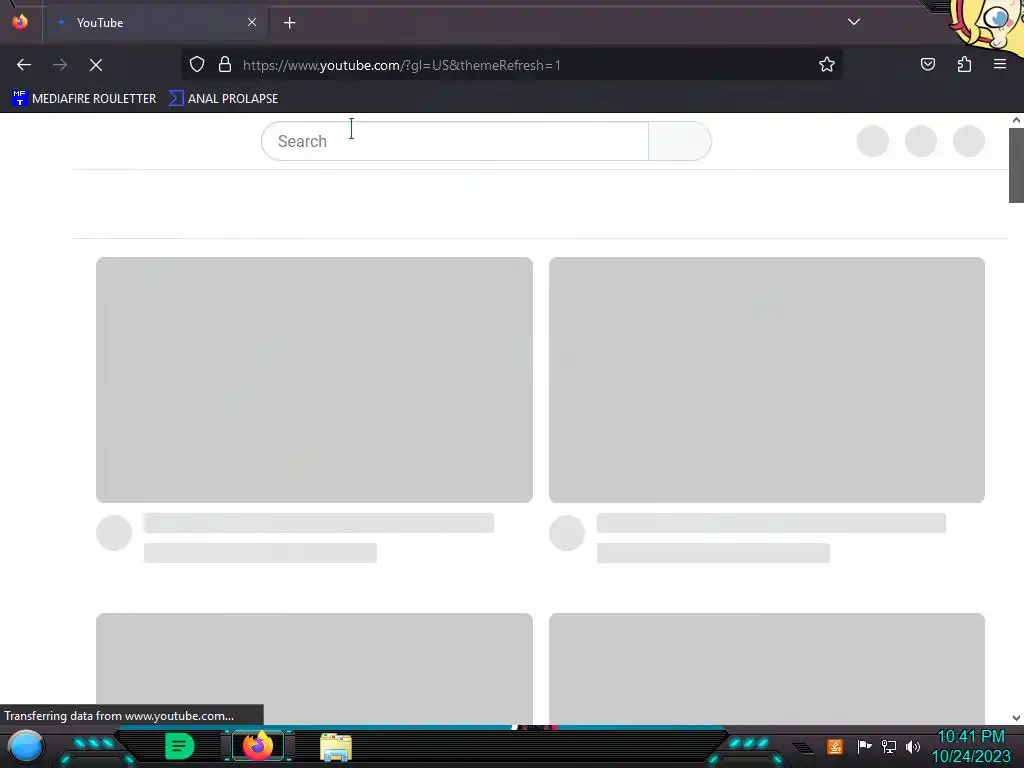
Task: Switch to Firefox in the taskbar
Action: point(257,746)
